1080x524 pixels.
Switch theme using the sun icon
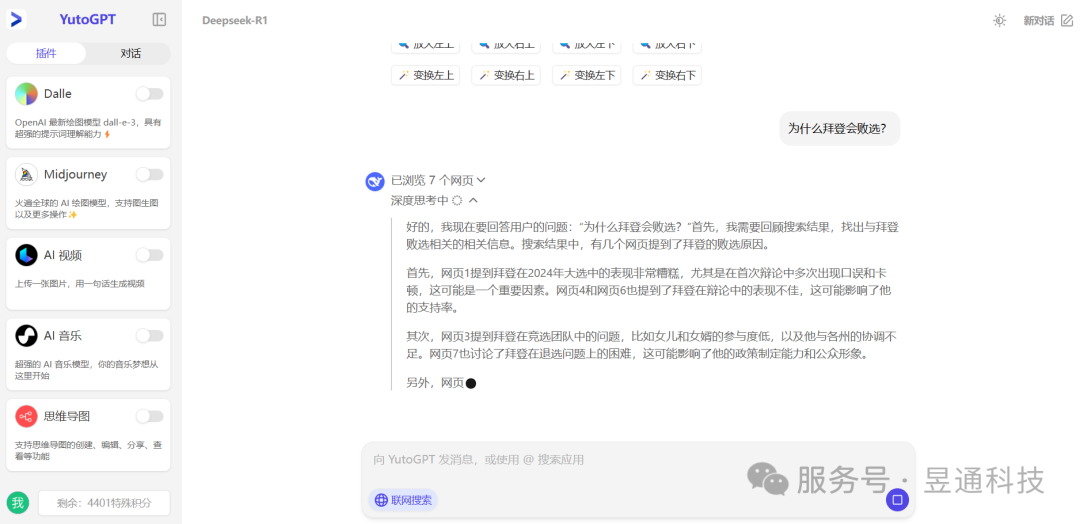pyautogui.click(x=999, y=21)
